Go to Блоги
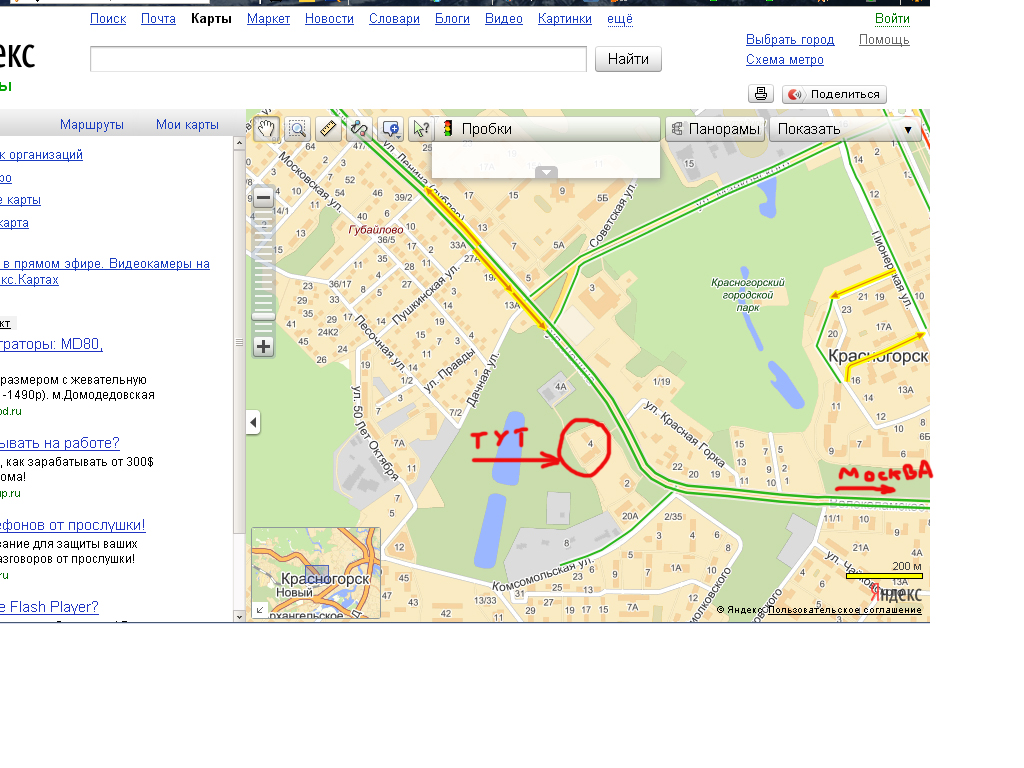 coord(453,19)
